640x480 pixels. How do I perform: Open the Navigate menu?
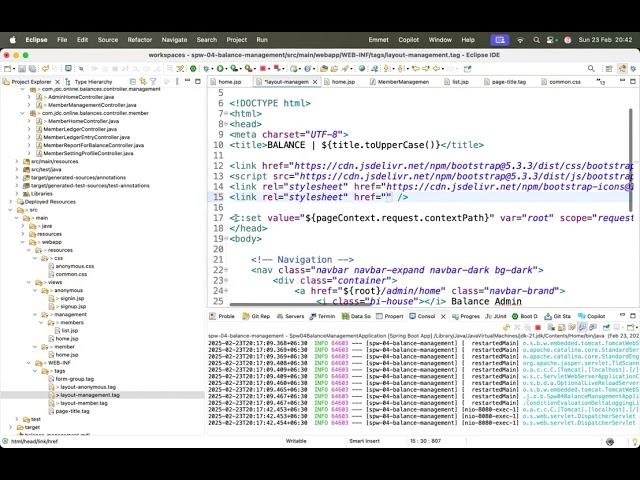174,40
